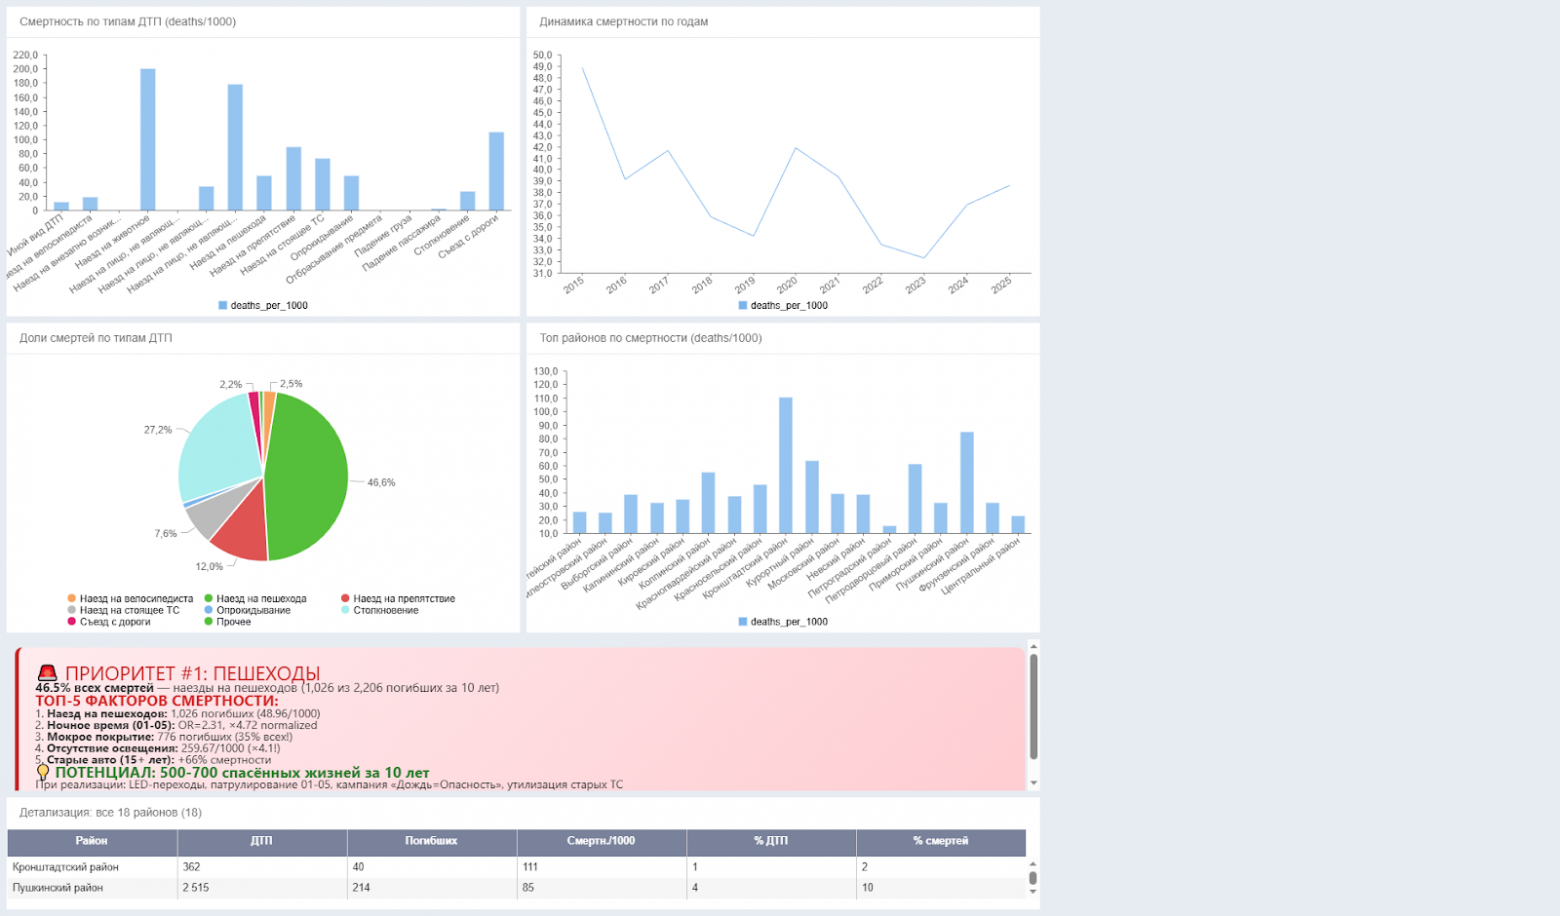Click the Прочее legend marker
The image size is (1560, 916).
208,622
